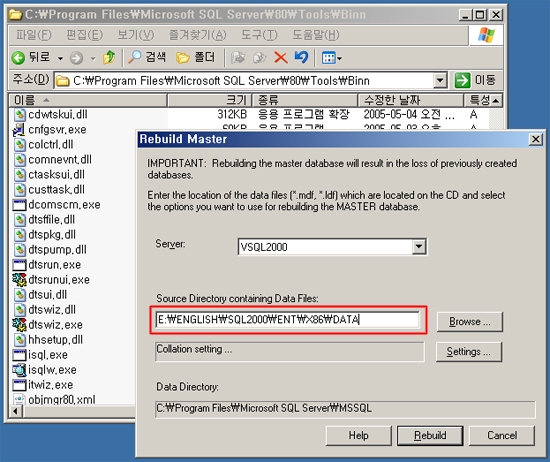550x462 pixels.
Task: Select the itwiz.exe file icon
Action: point(19,385)
